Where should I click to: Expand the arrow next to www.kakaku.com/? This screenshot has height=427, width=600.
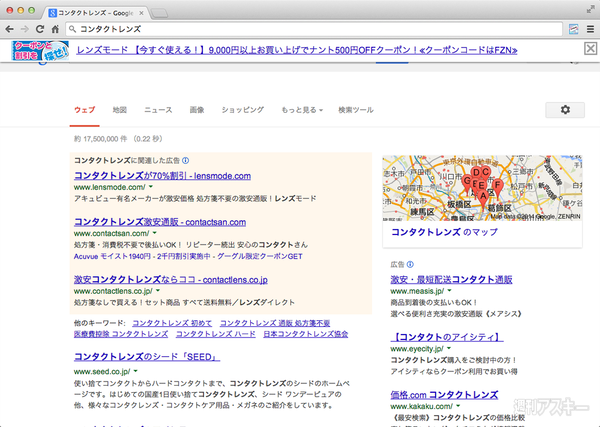coord(458,406)
